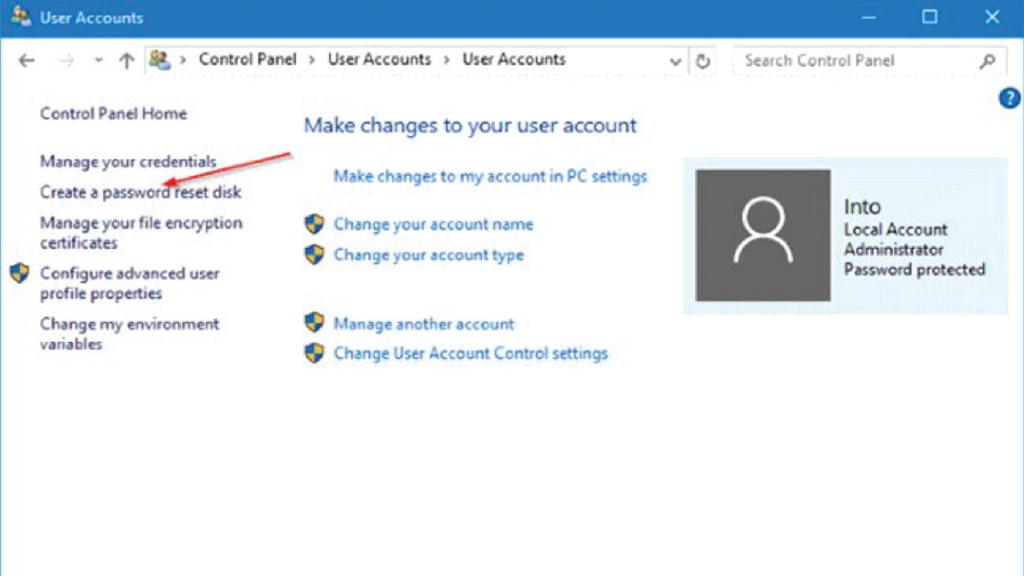The height and width of the screenshot is (576, 1024).
Task: Click the refresh icon in the address bar
Action: point(703,60)
